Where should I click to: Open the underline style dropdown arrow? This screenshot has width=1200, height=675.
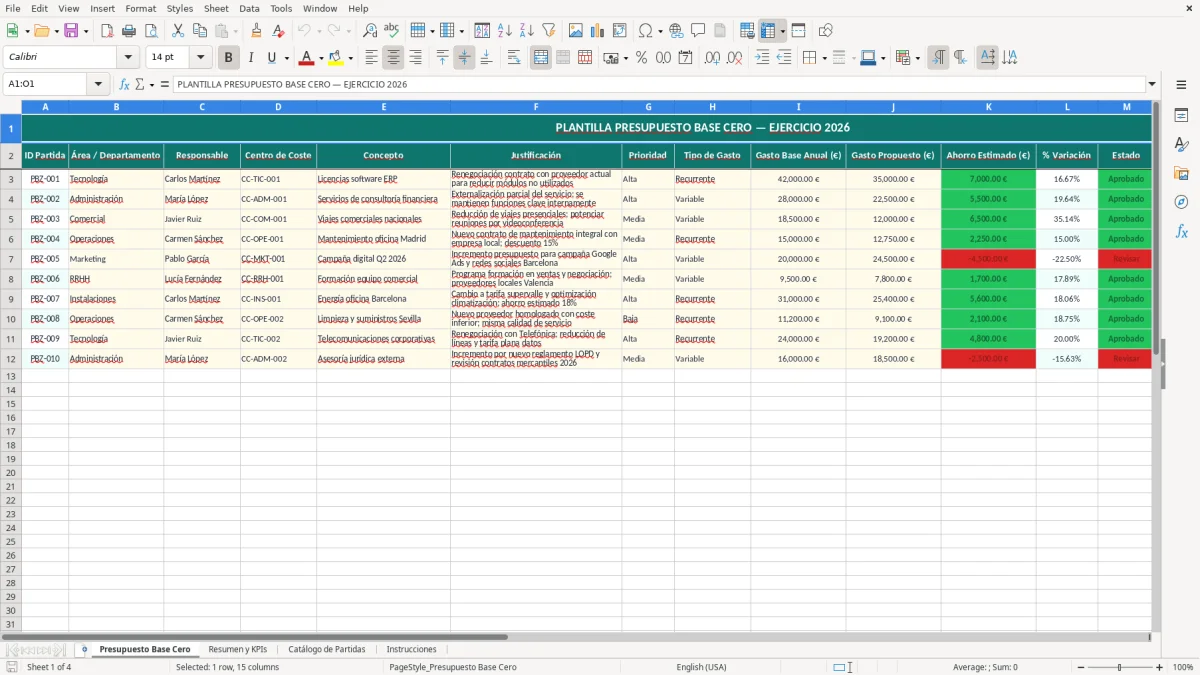click(x=285, y=58)
